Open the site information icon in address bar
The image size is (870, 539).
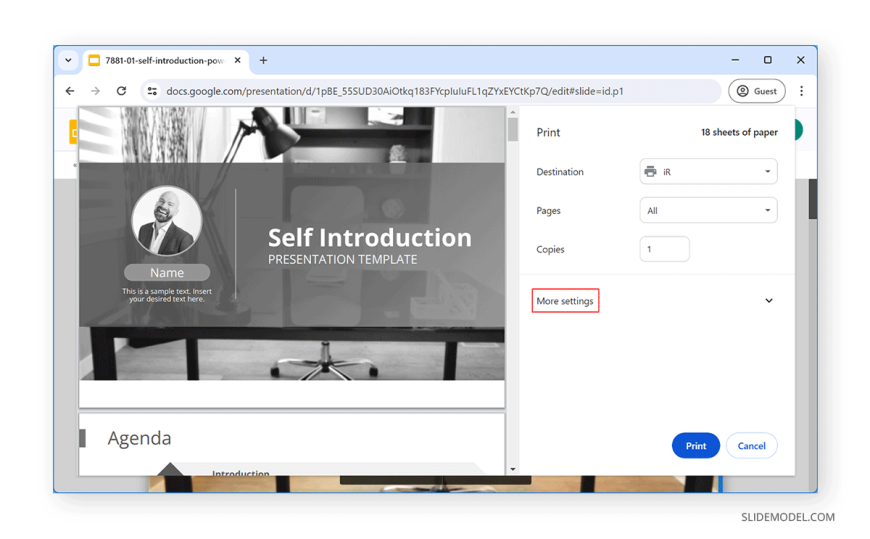click(152, 91)
